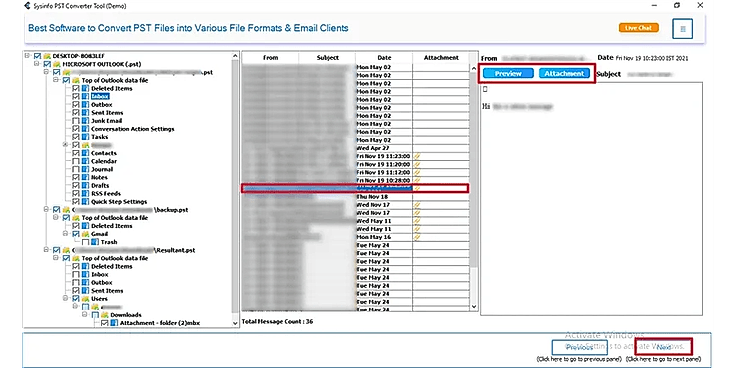Tick the Journal checkbox
Viewport: 736px width, 368px height.
pyautogui.click(x=76, y=169)
